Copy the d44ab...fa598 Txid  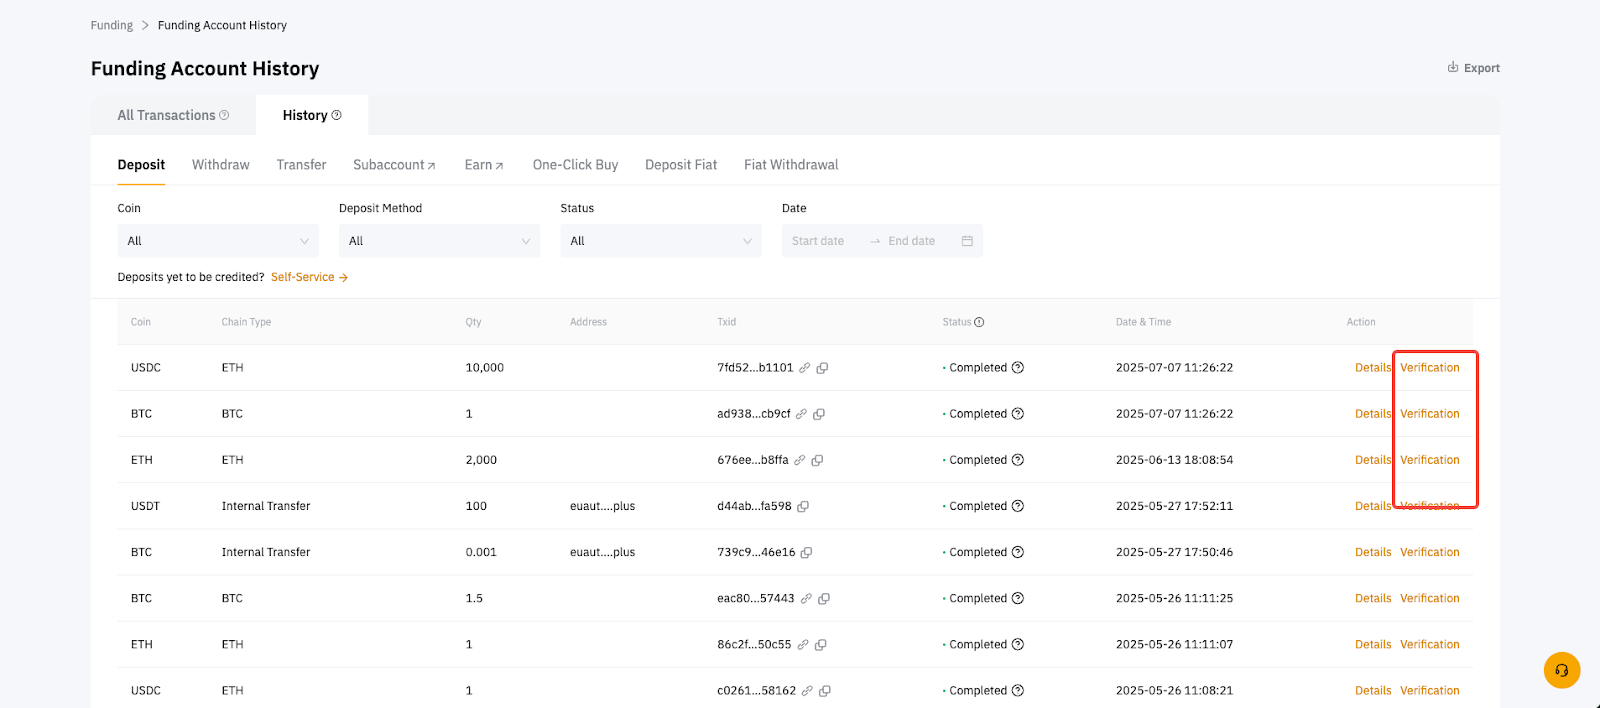[803, 506]
